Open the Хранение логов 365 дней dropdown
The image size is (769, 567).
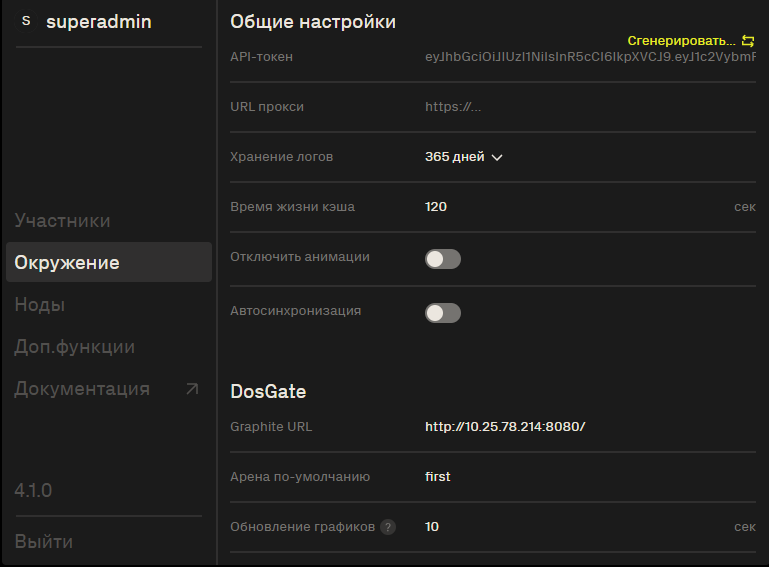click(x=463, y=157)
